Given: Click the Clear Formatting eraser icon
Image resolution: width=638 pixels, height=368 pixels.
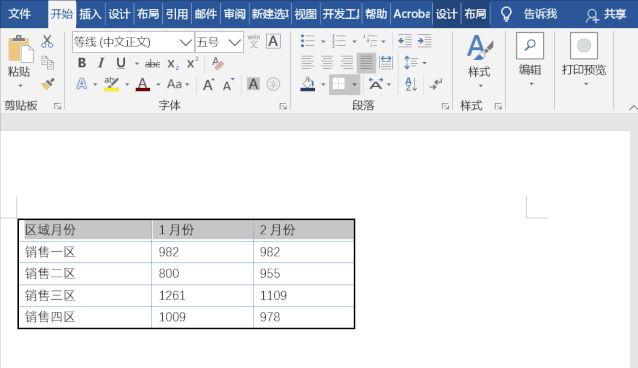Looking at the screenshot, I should click(217, 63).
